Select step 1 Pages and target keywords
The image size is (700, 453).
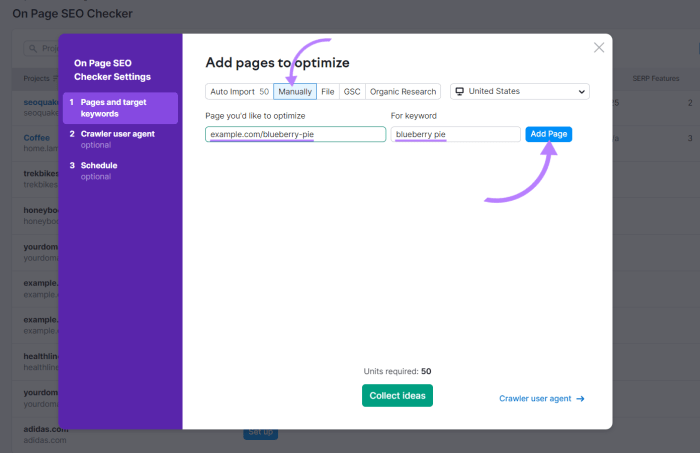coord(121,108)
